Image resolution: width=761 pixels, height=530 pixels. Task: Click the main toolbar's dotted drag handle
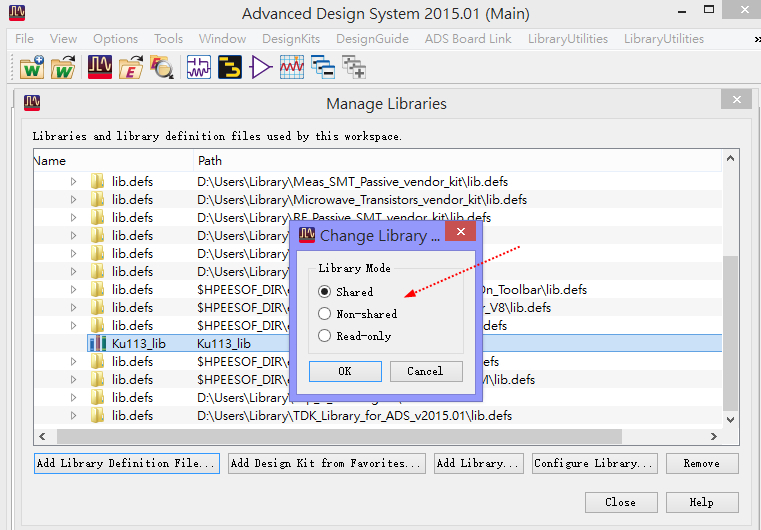[x=13, y=67]
